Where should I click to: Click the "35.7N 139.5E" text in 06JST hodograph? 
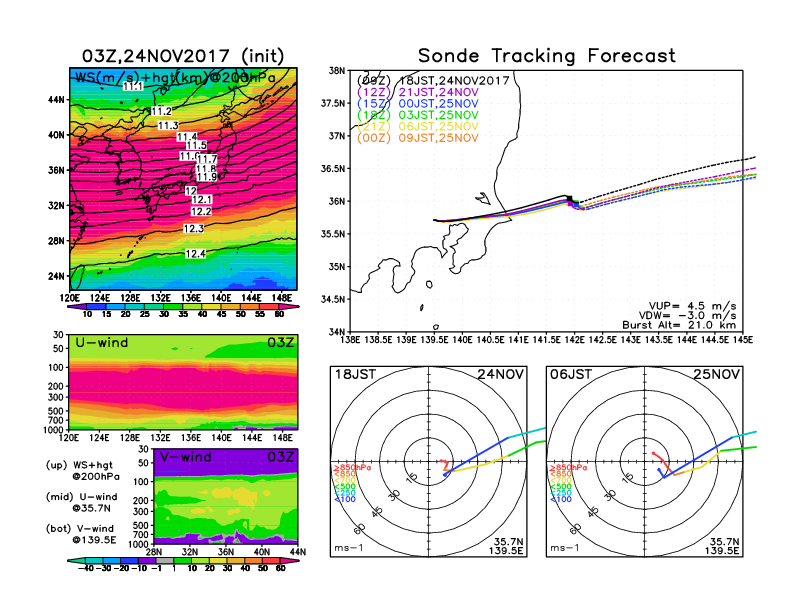(722, 546)
